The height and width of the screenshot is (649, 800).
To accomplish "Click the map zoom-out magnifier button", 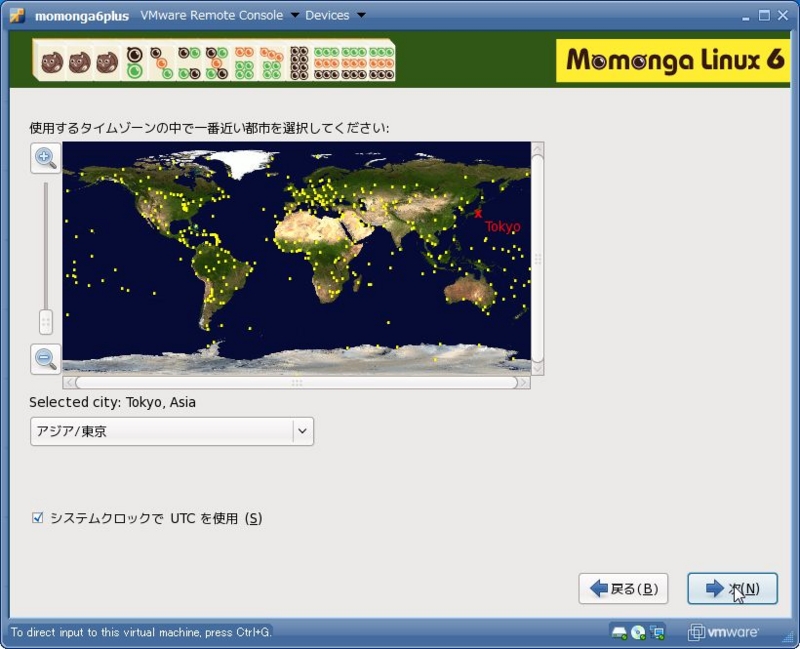I will click(x=45, y=359).
